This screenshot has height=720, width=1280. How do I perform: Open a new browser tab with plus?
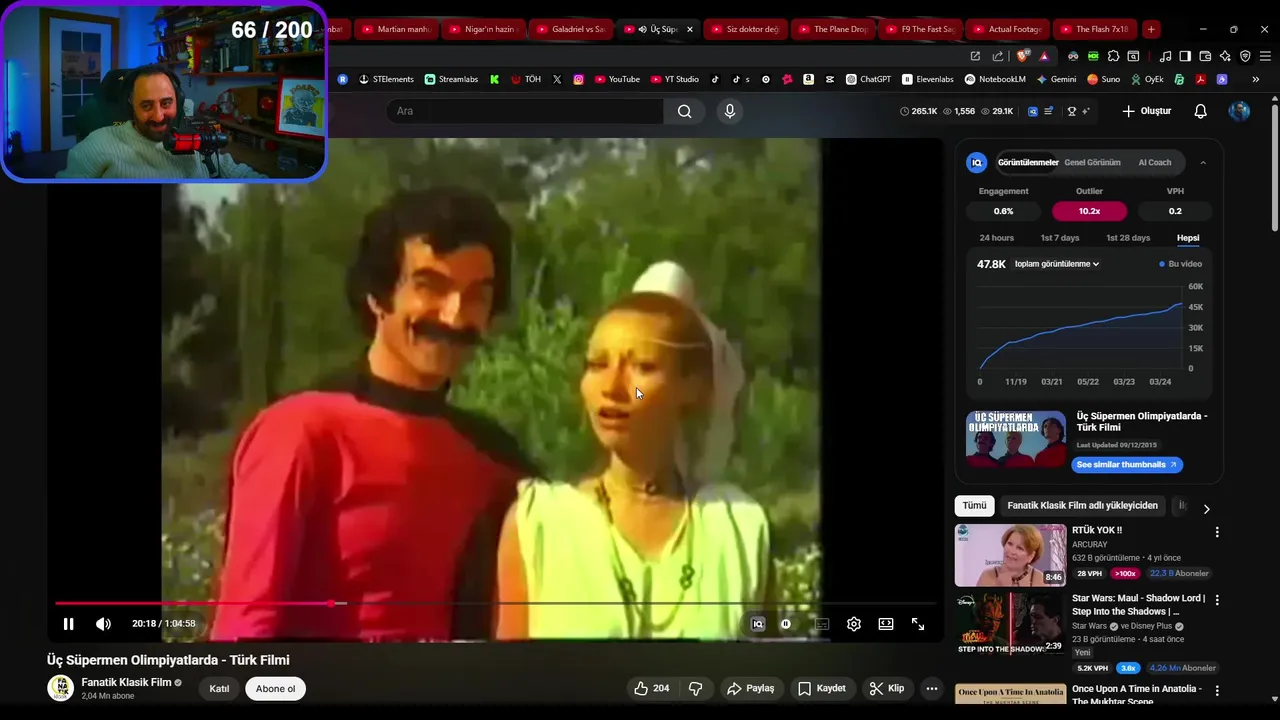[x=1151, y=29]
